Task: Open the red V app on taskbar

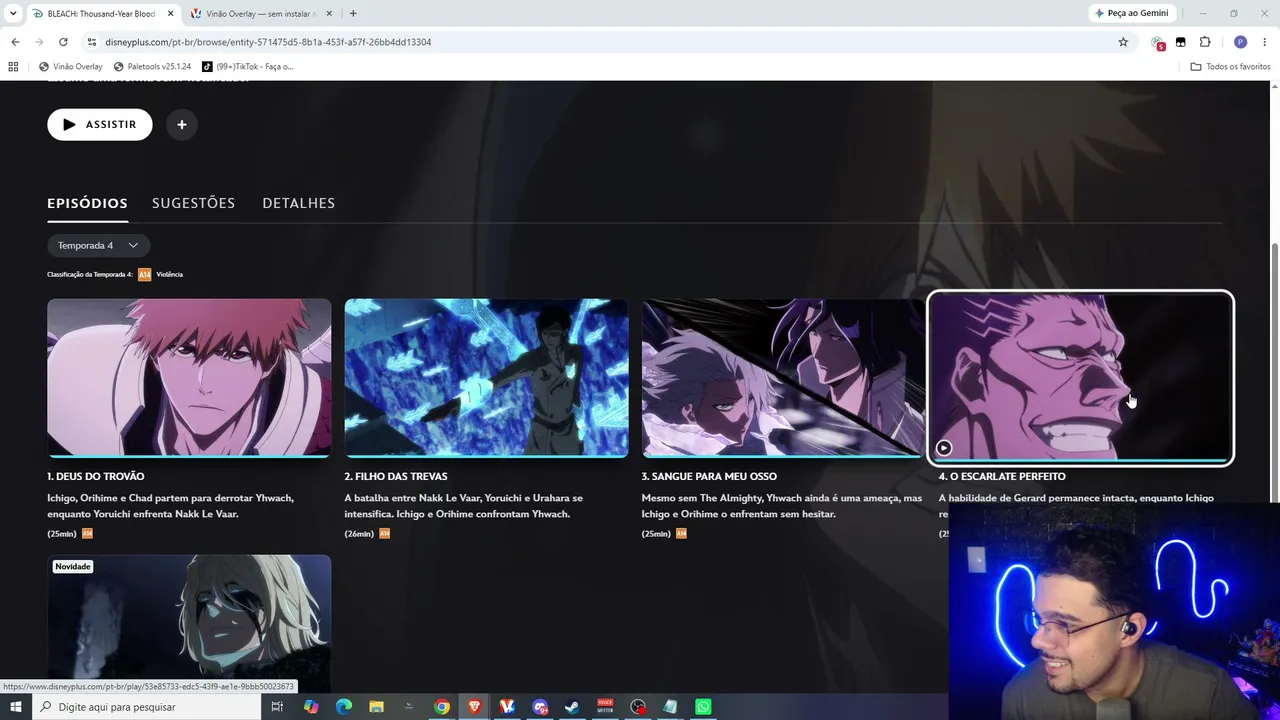Action: pyautogui.click(x=507, y=707)
